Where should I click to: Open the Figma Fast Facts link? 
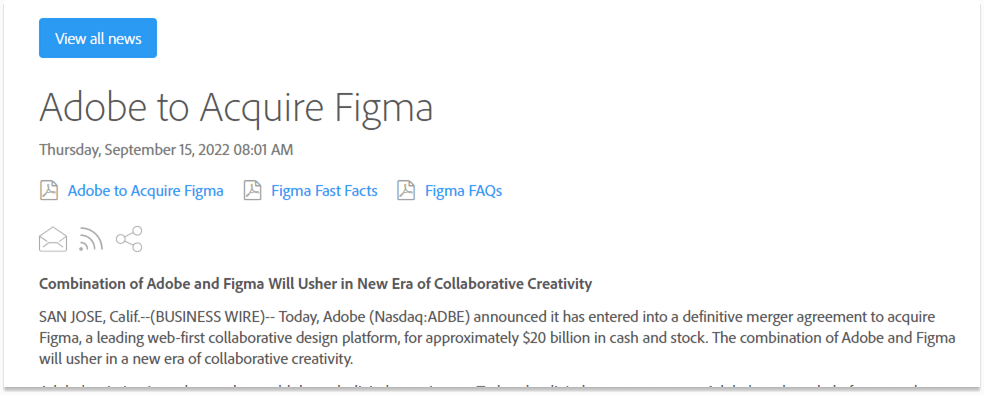pyautogui.click(x=324, y=191)
